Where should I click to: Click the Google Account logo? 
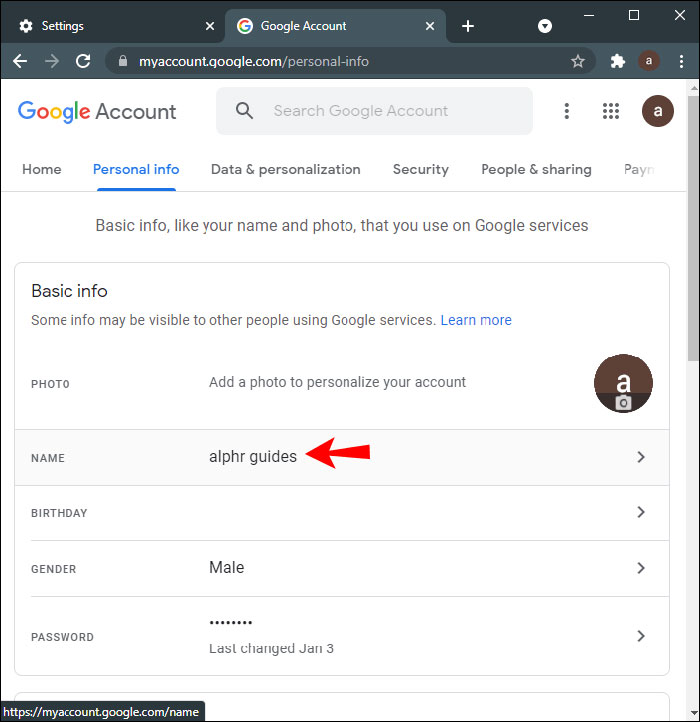point(97,111)
